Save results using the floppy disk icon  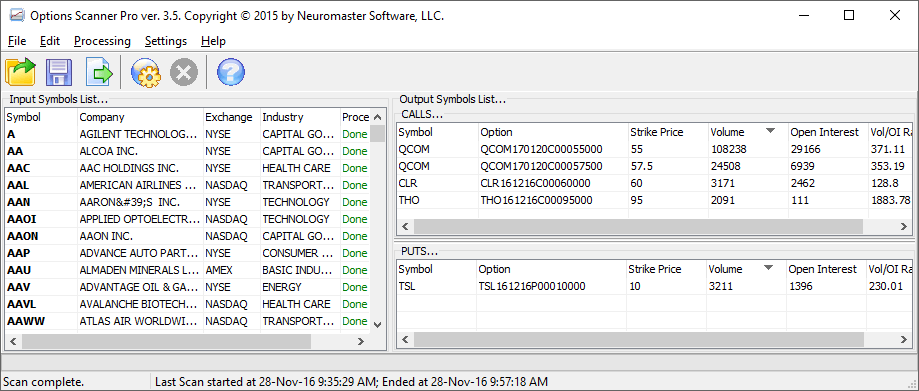point(59,73)
